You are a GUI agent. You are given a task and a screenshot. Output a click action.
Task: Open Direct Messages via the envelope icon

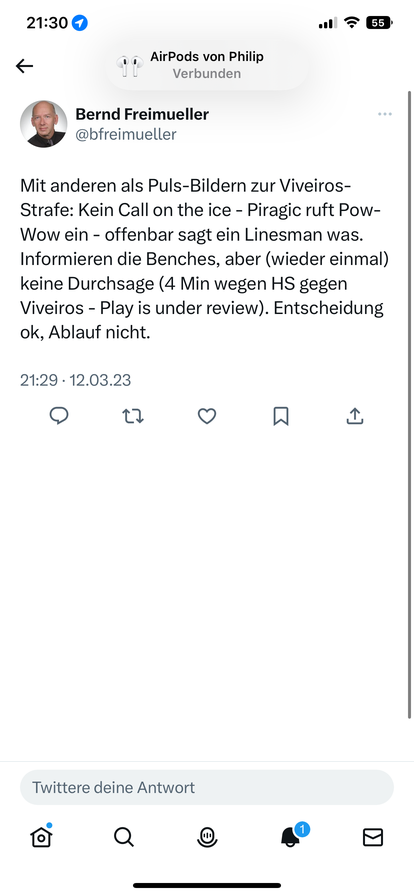click(373, 837)
